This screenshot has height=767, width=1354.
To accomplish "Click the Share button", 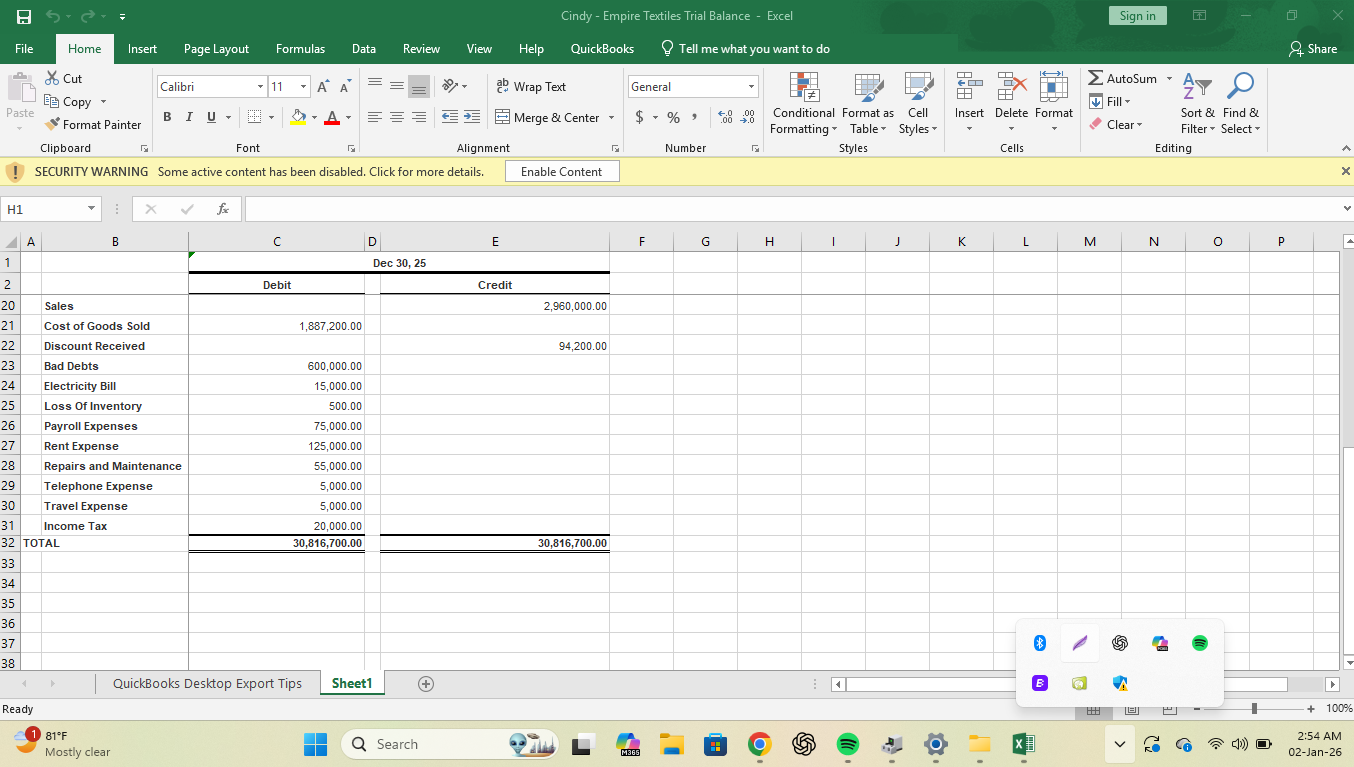I will (1313, 49).
